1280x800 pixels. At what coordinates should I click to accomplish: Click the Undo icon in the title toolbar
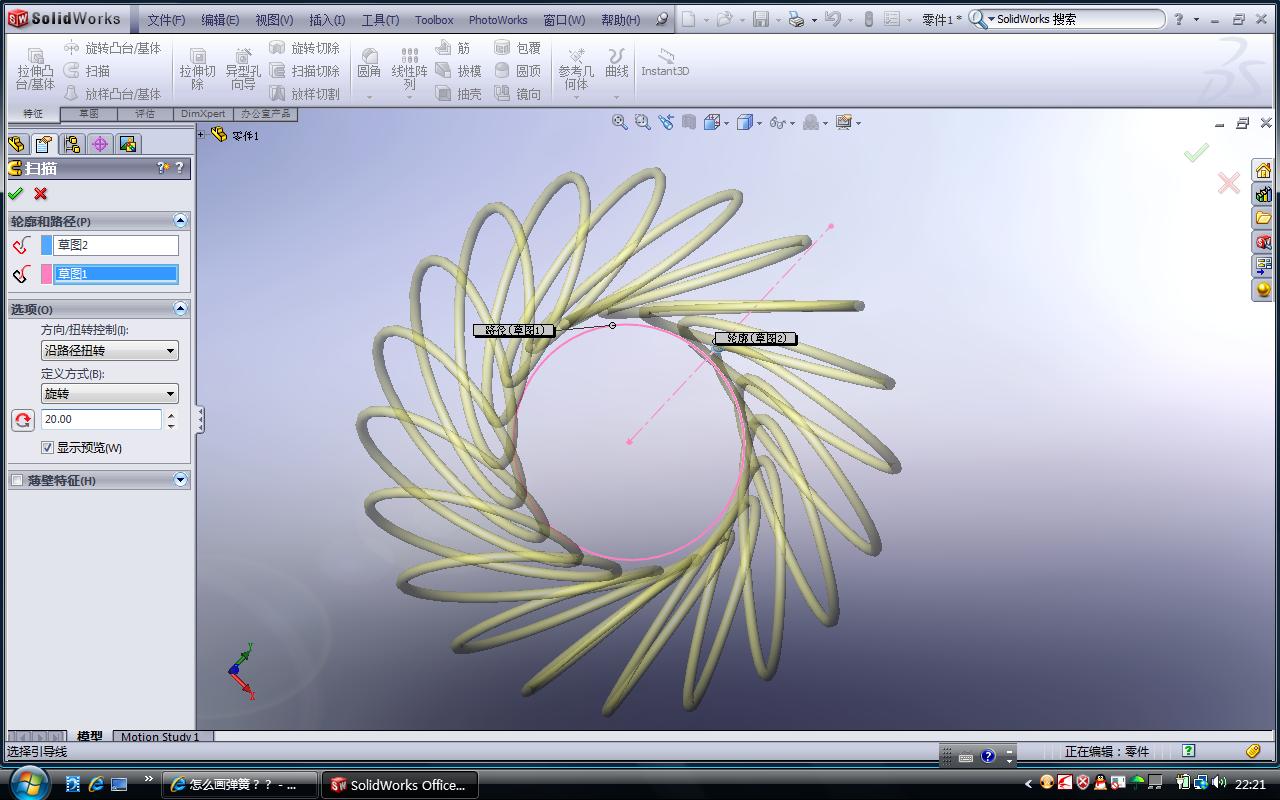(x=832, y=19)
